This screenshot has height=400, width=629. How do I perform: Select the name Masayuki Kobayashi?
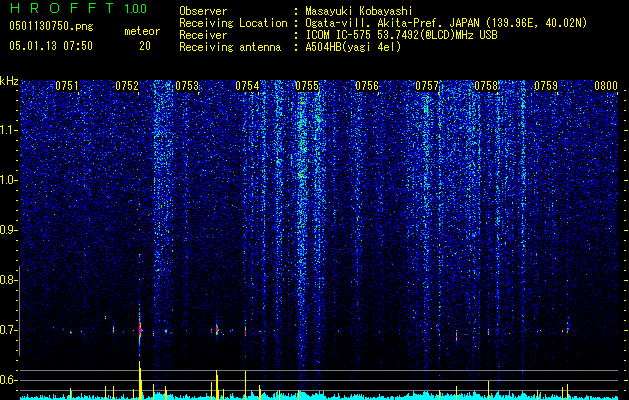(x=359, y=11)
